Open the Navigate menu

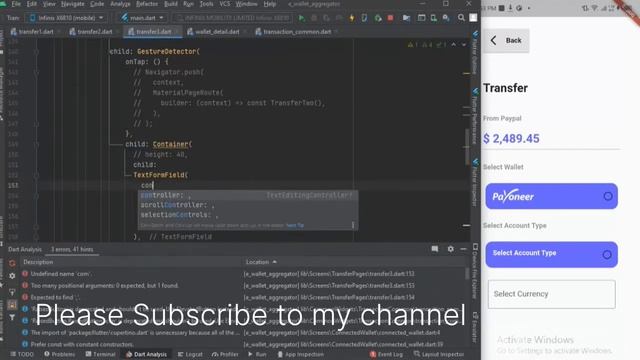click(73, 4)
